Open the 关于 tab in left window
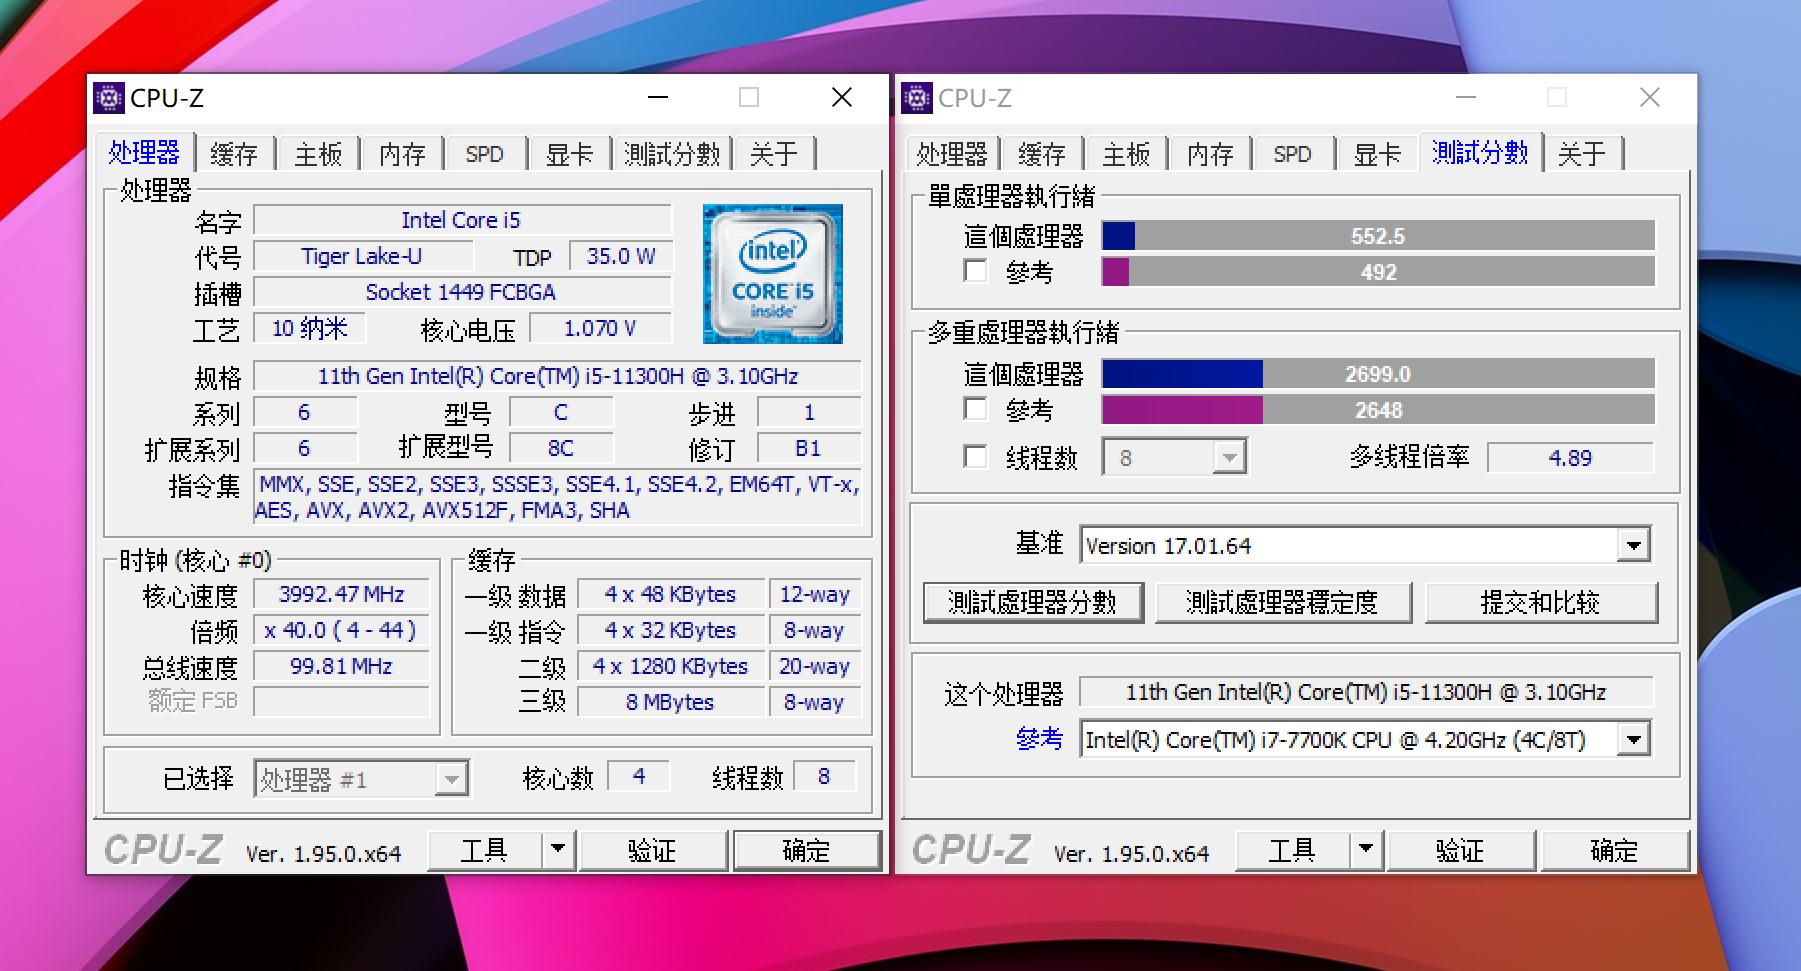Screen dimensions: 1801x971 pos(774,154)
